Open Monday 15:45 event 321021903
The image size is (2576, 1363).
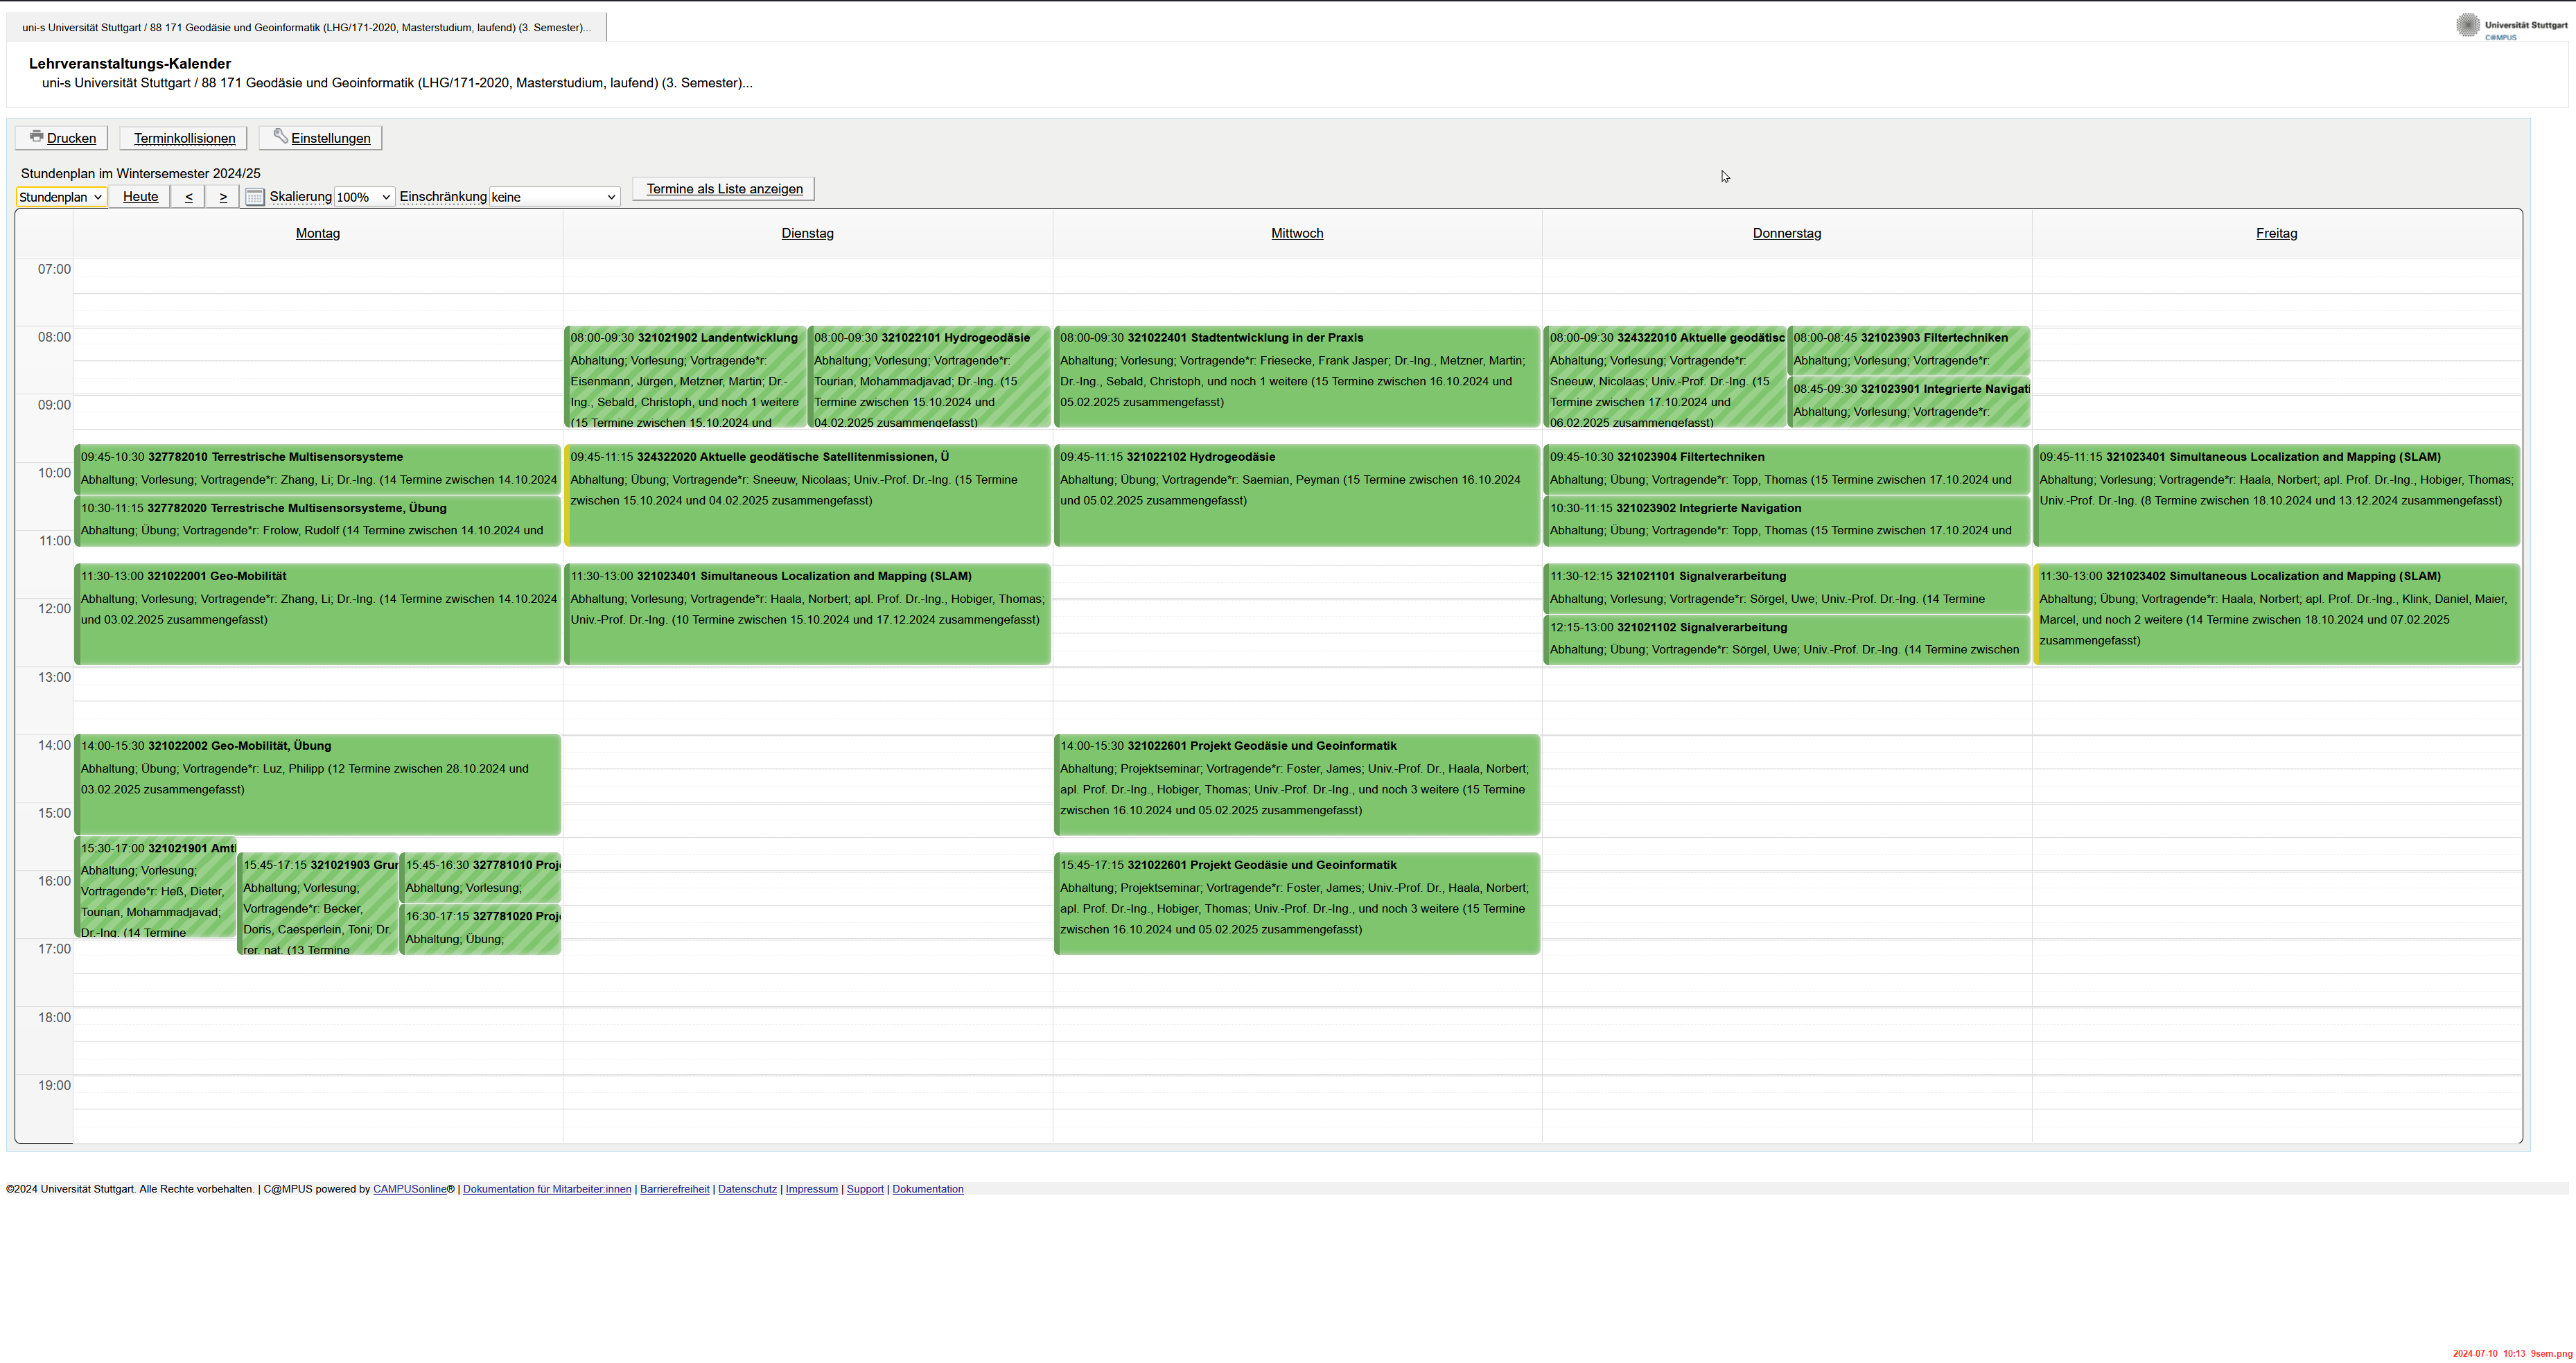318,903
